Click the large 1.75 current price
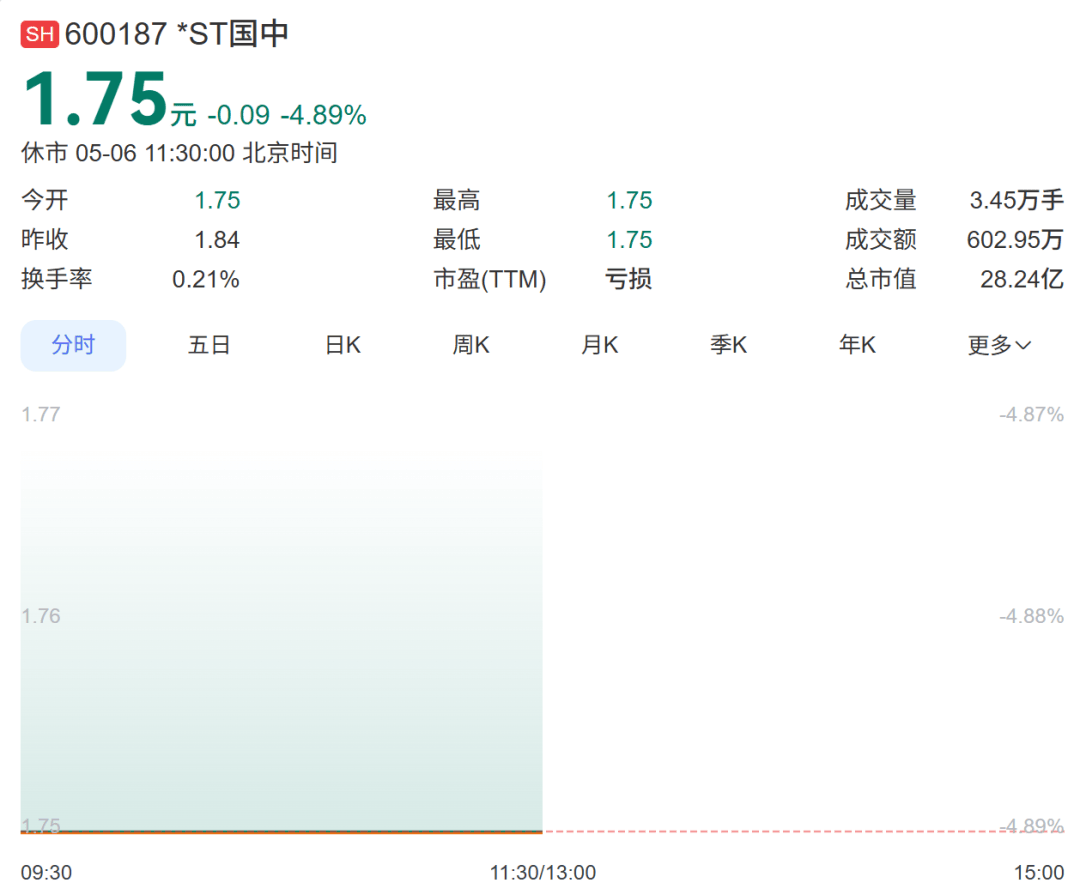This screenshot has width=1080, height=889. tap(96, 99)
